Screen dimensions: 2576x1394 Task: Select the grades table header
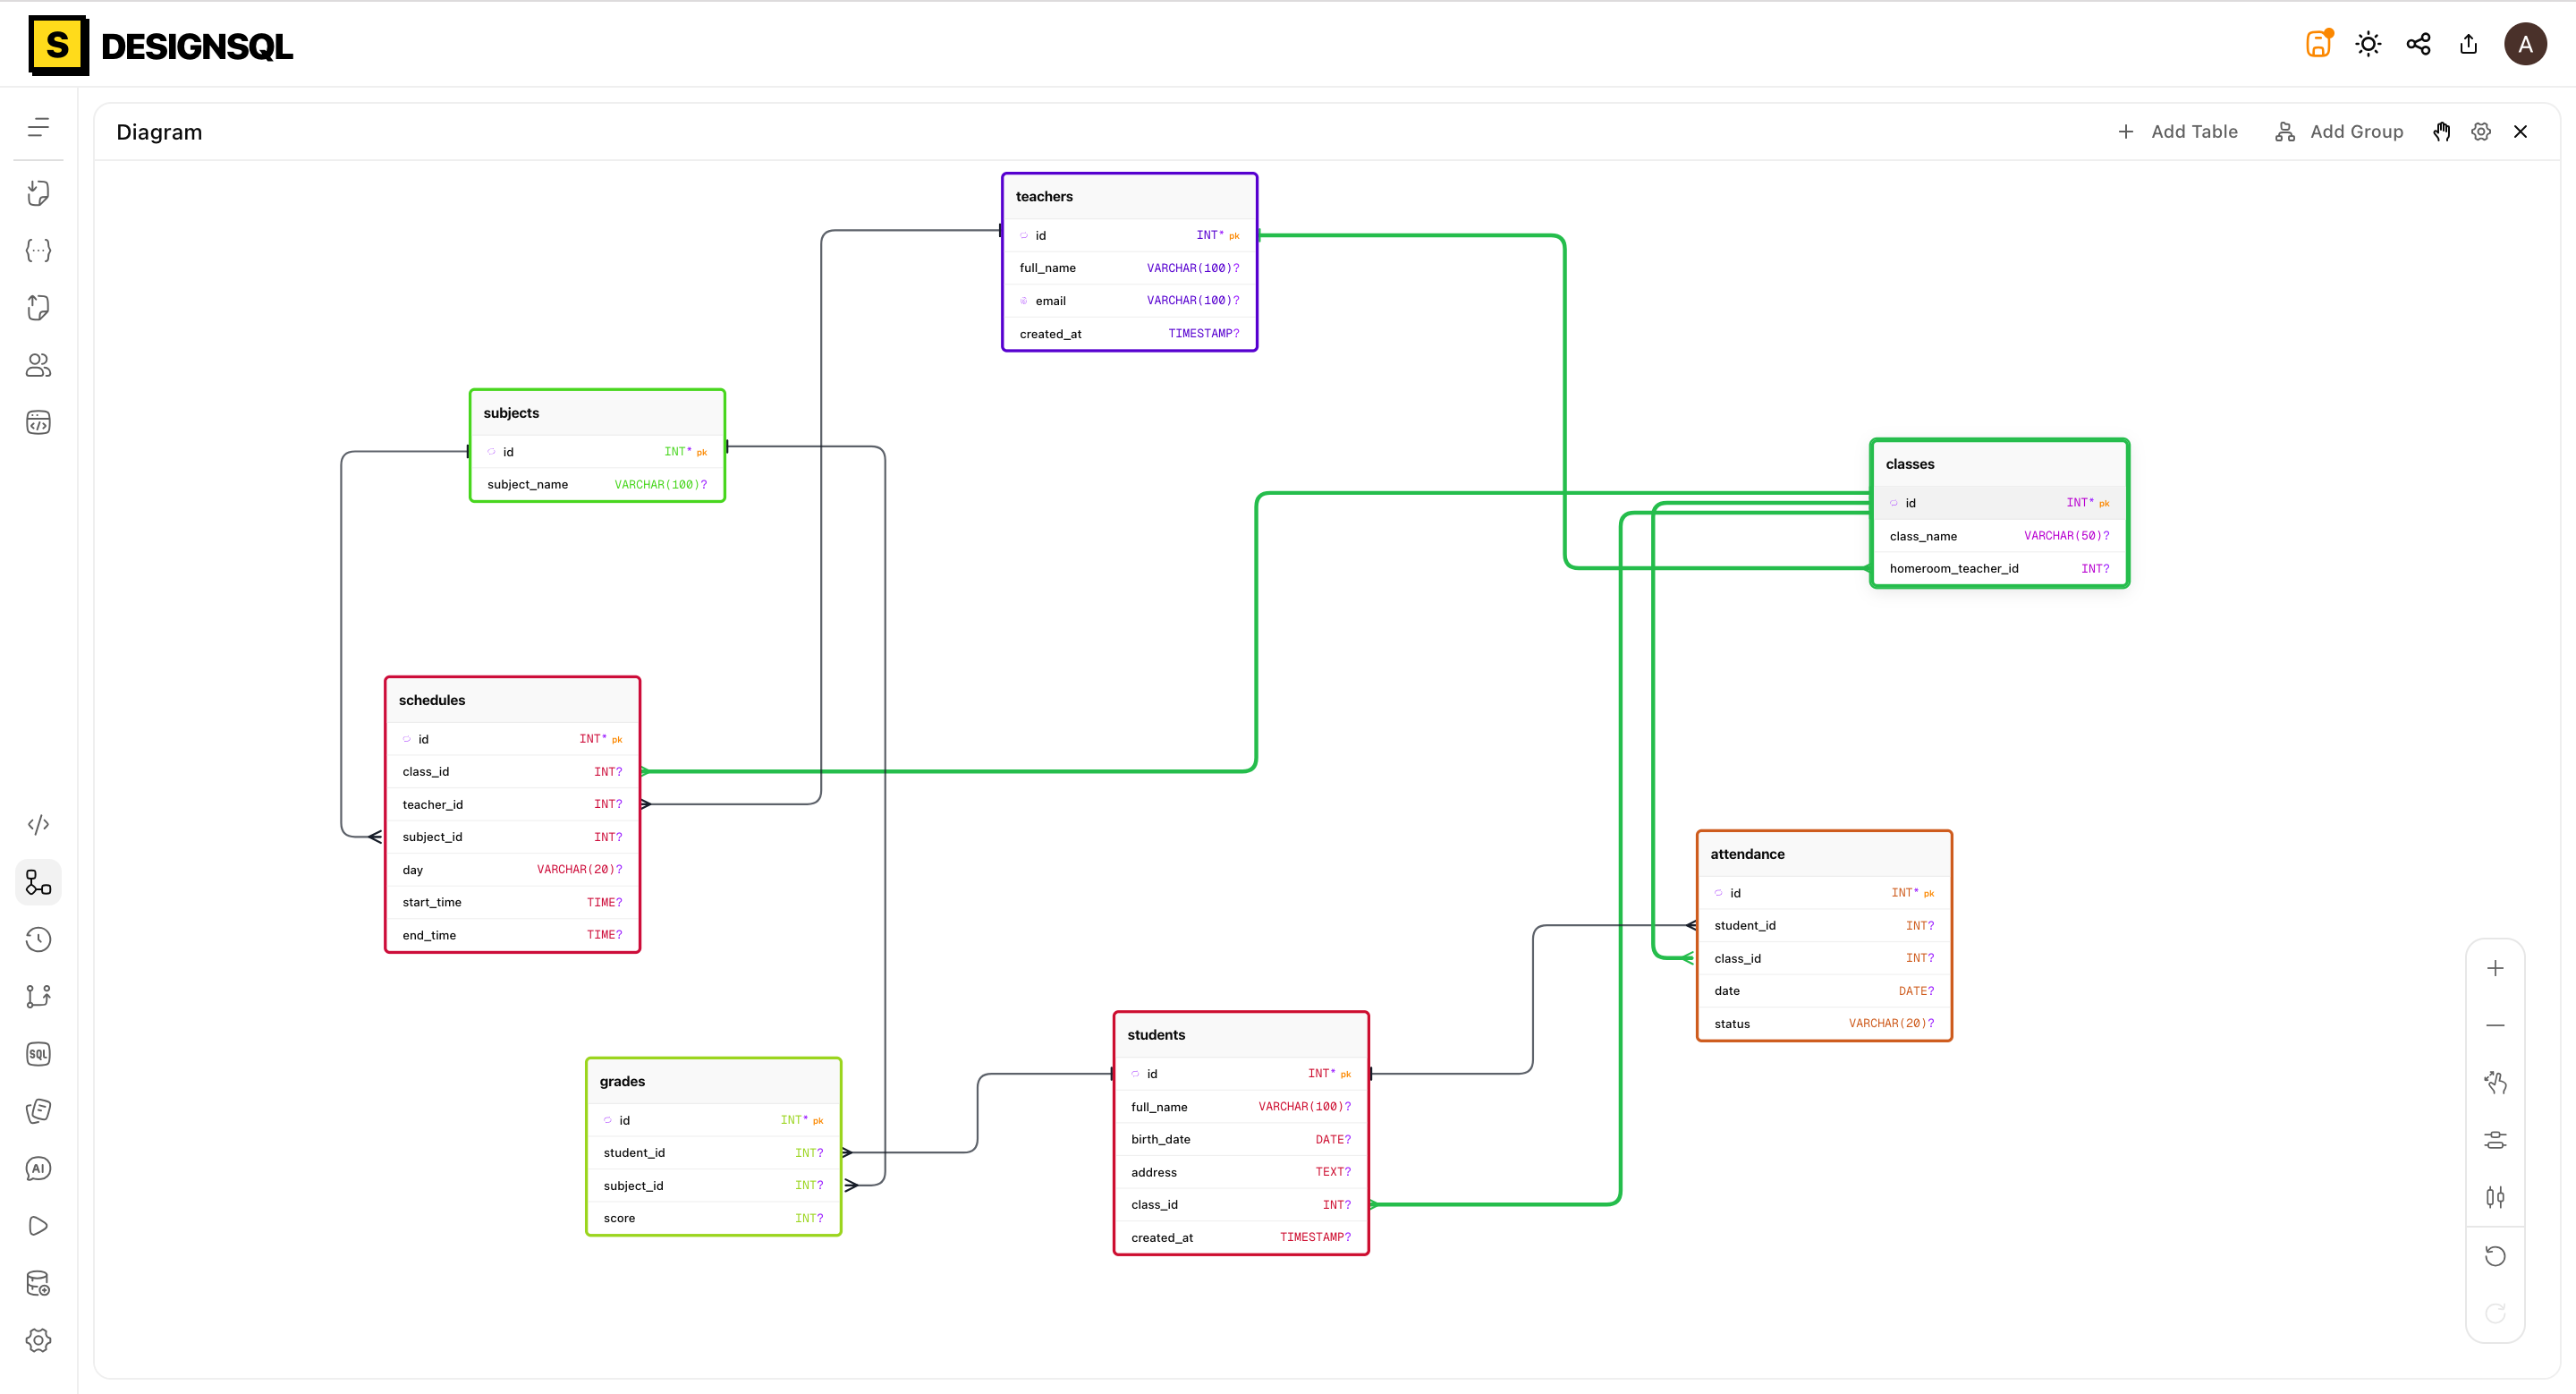coord(713,1081)
